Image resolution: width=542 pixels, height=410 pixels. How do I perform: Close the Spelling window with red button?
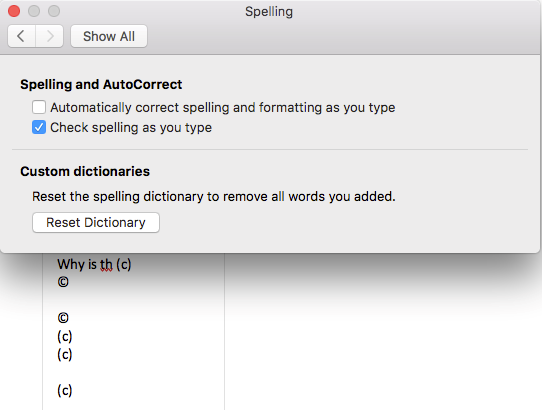[14, 11]
